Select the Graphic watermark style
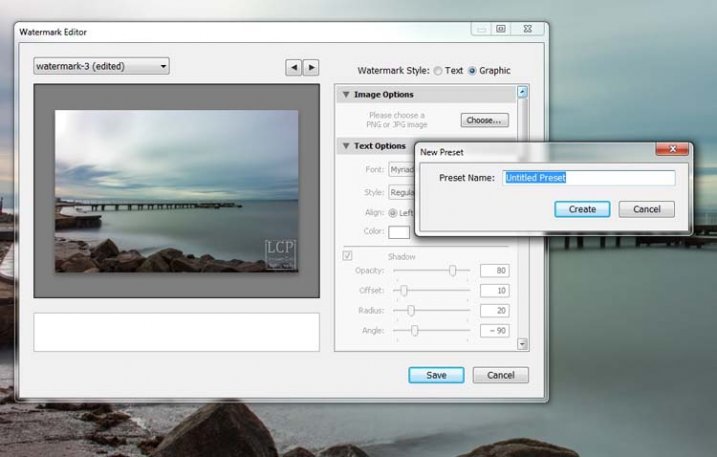This screenshot has width=717, height=457. click(x=472, y=71)
